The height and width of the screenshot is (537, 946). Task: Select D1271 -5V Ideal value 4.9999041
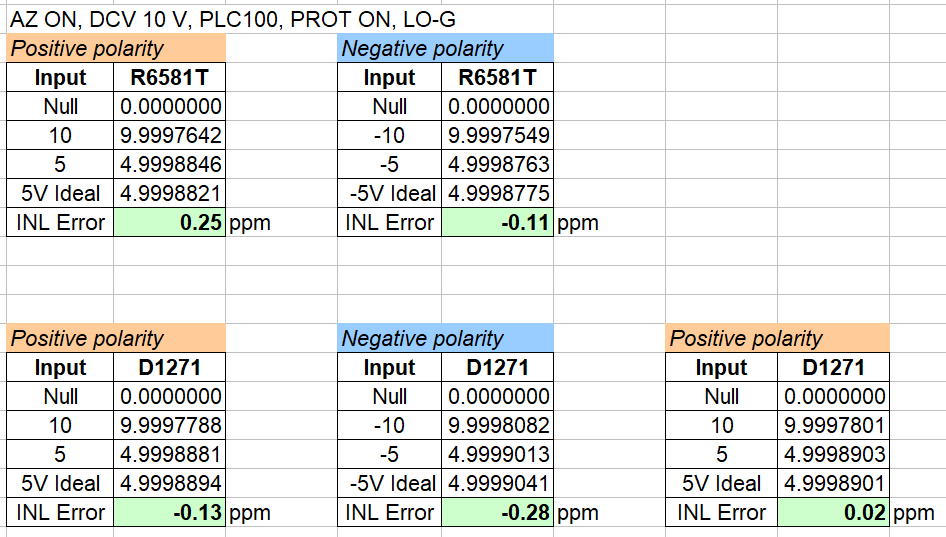pyautogui.click(x=498, y=483)
